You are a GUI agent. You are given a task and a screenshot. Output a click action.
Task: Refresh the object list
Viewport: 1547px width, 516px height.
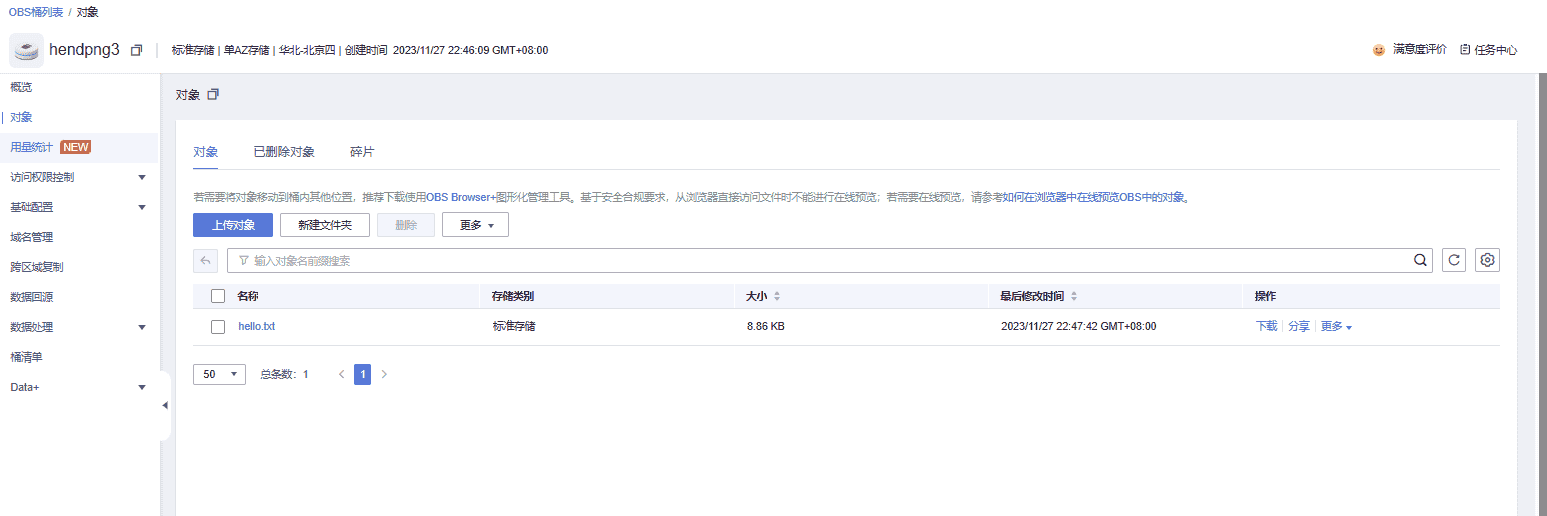pyautogui.click(x=1455, y=260)
